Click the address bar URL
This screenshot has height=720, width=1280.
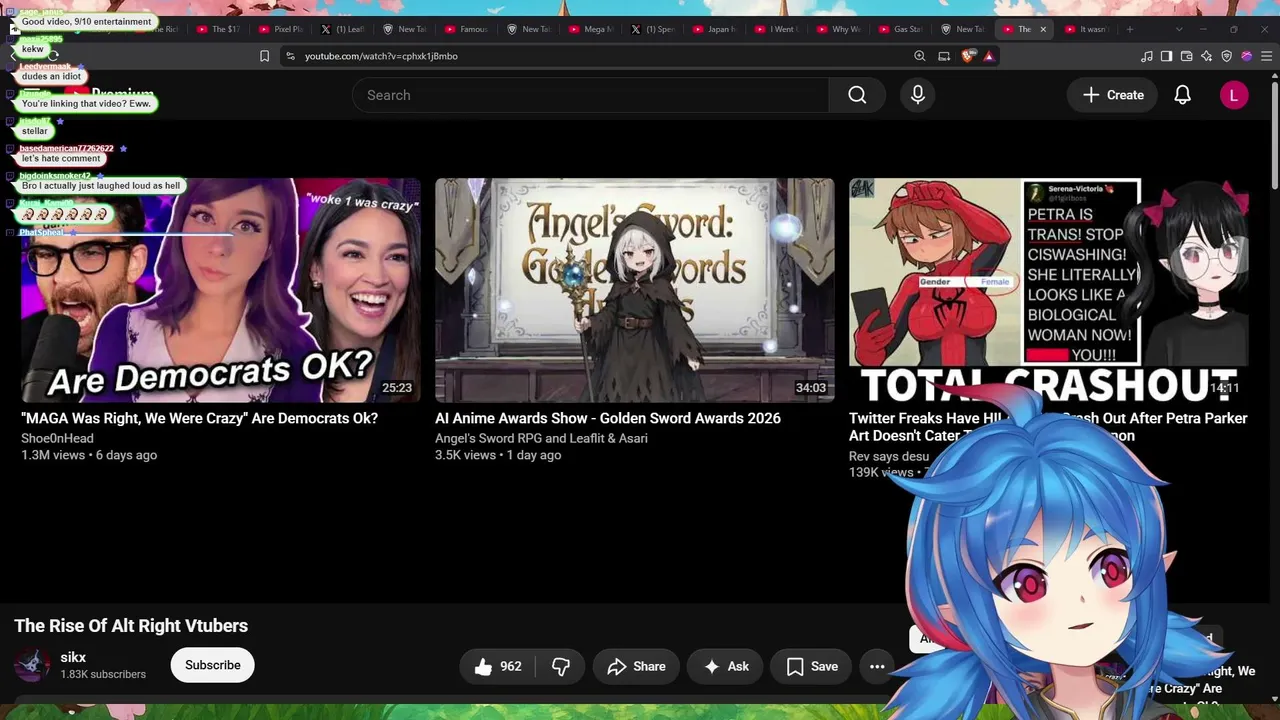381,56
